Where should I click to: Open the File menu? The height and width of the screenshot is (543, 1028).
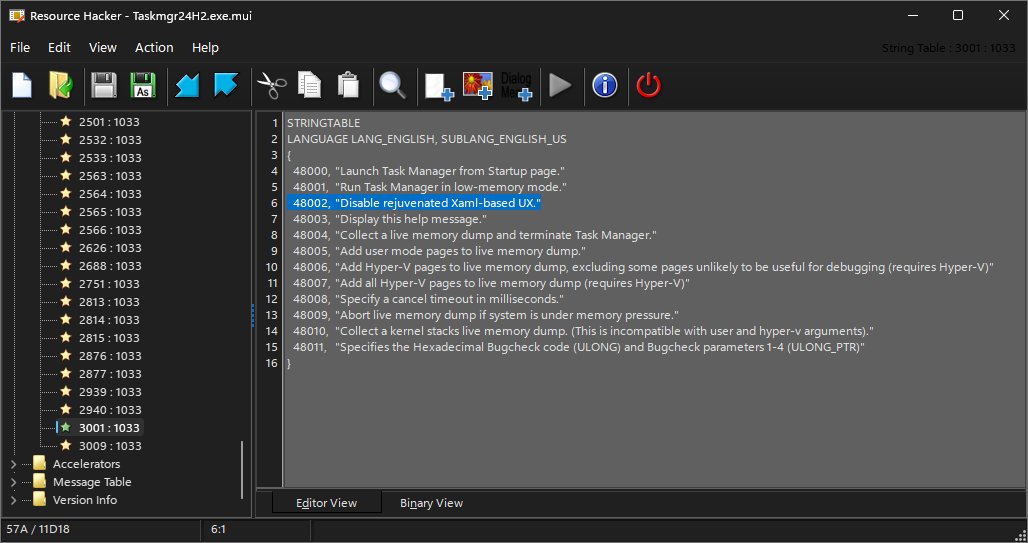point(20,47)
